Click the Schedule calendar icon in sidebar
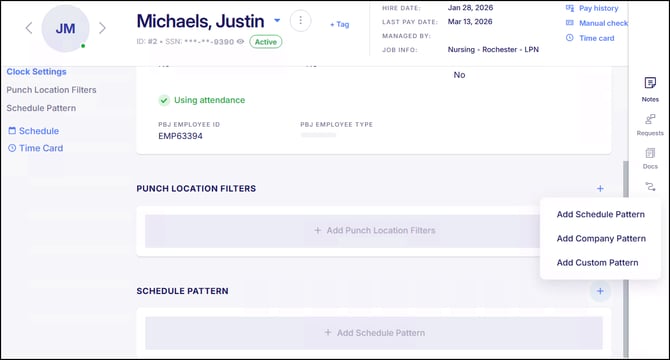Image resolution: width=670 pixels, height=360 pixels. [12, 131]
